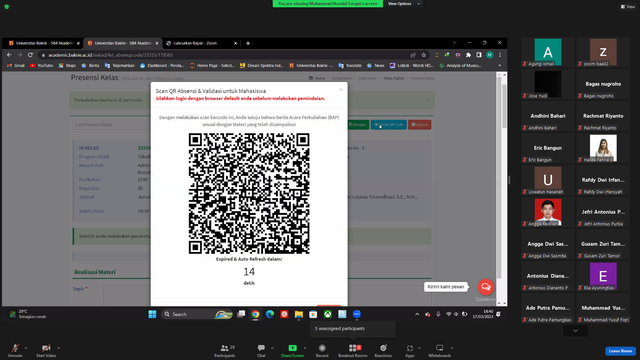Click the View button at top right
The width and height of the screenshot is (640, 360).
coord(628,7)
